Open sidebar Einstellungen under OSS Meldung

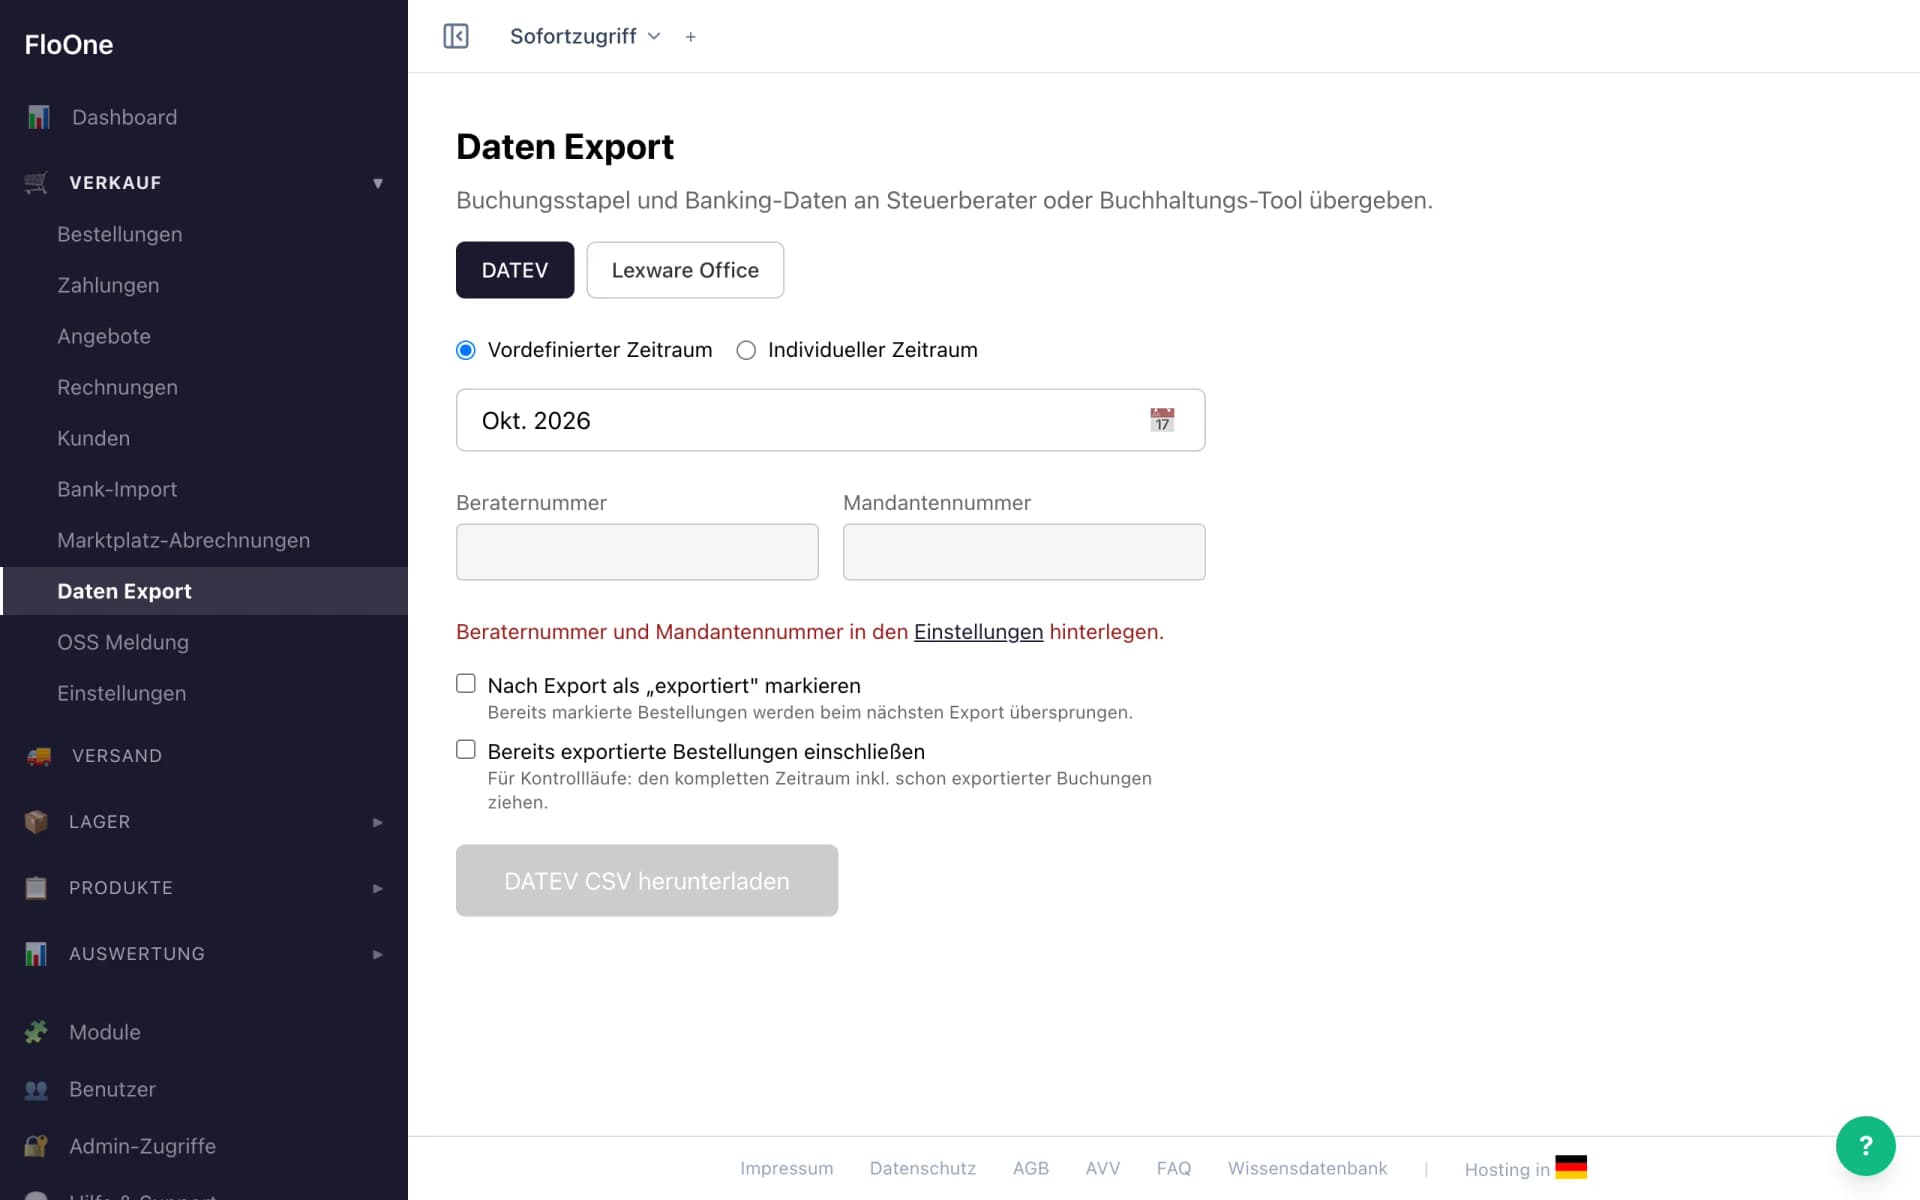[122, 693]
